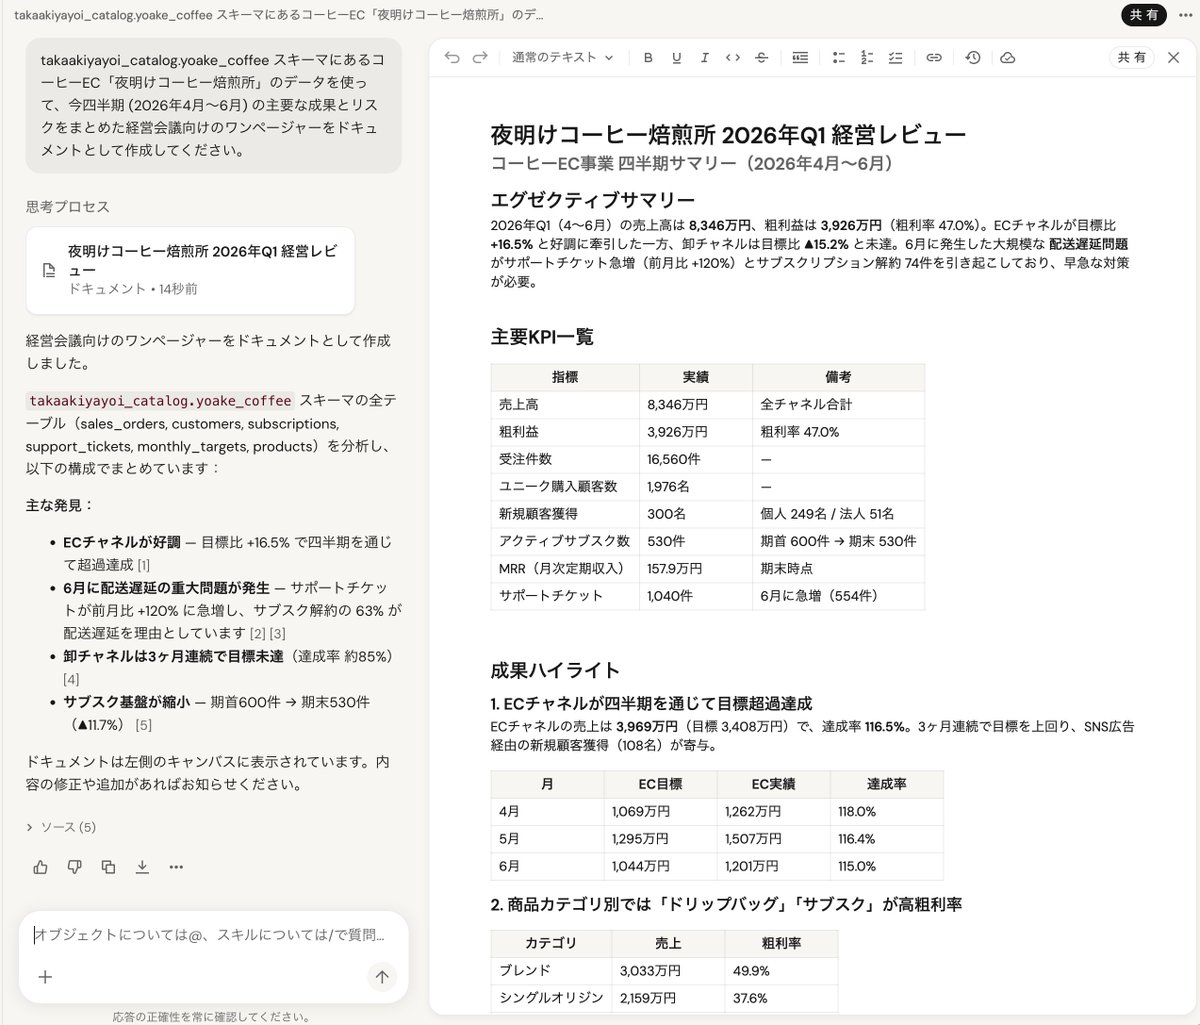Select the 49.9% 粗利率 cell for ブレンド

click(x=781, y=970)
